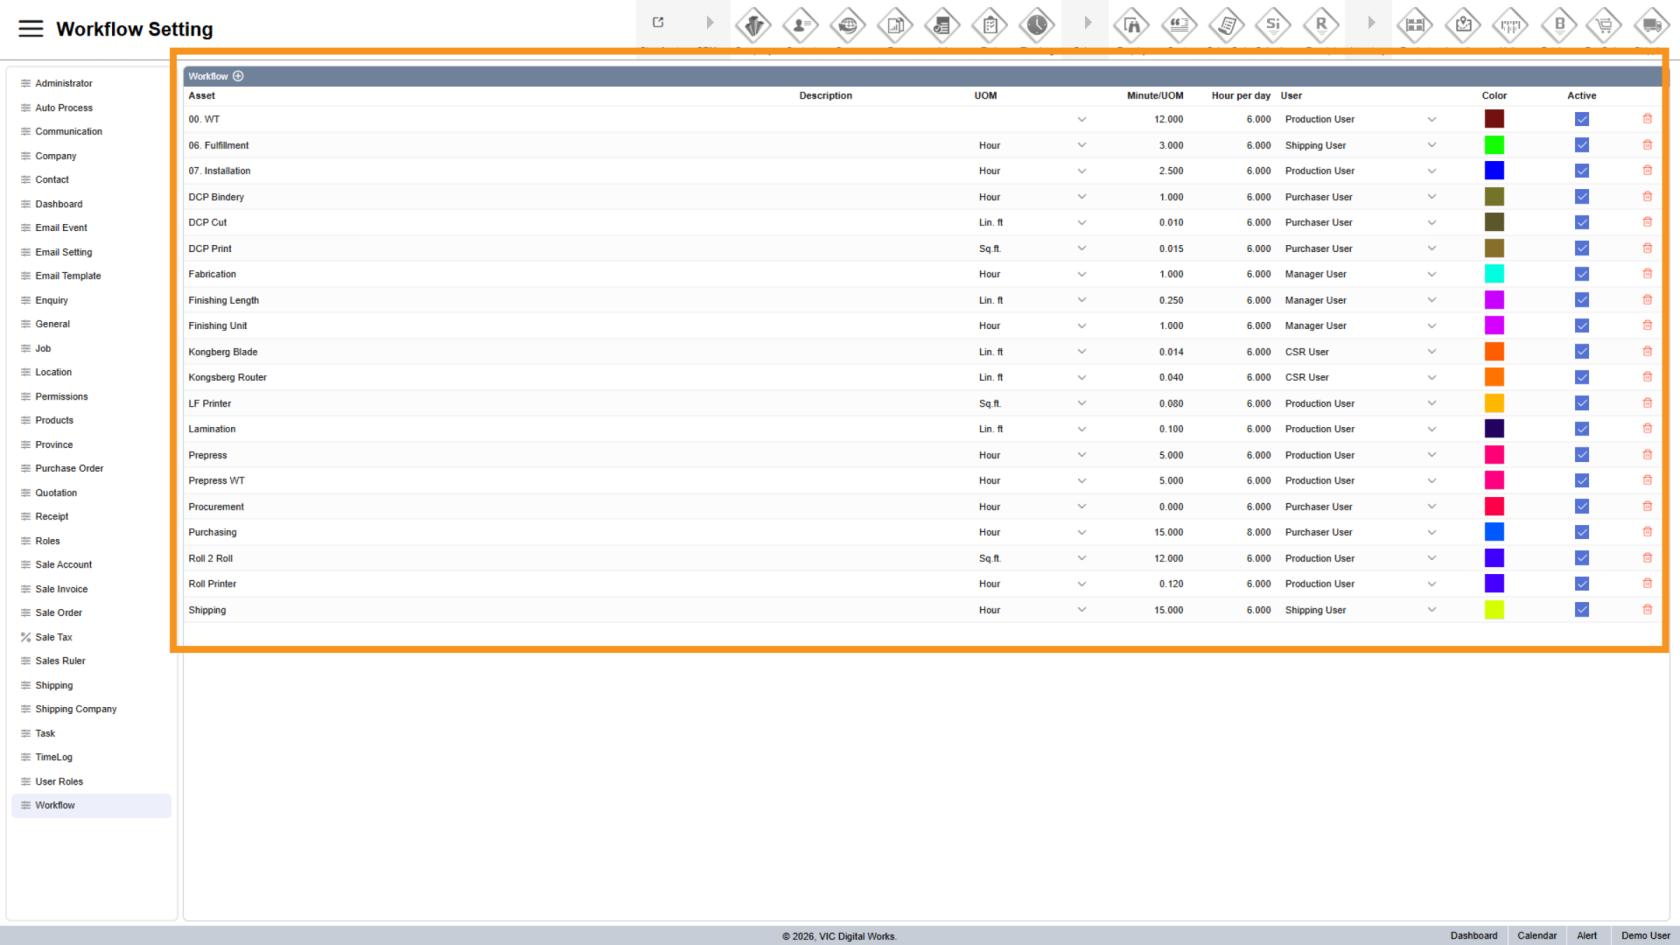1680x945 pixels.
Task: Open Email Template settings in sidebar
Action: pyautogui.click(x=91, y=276)
